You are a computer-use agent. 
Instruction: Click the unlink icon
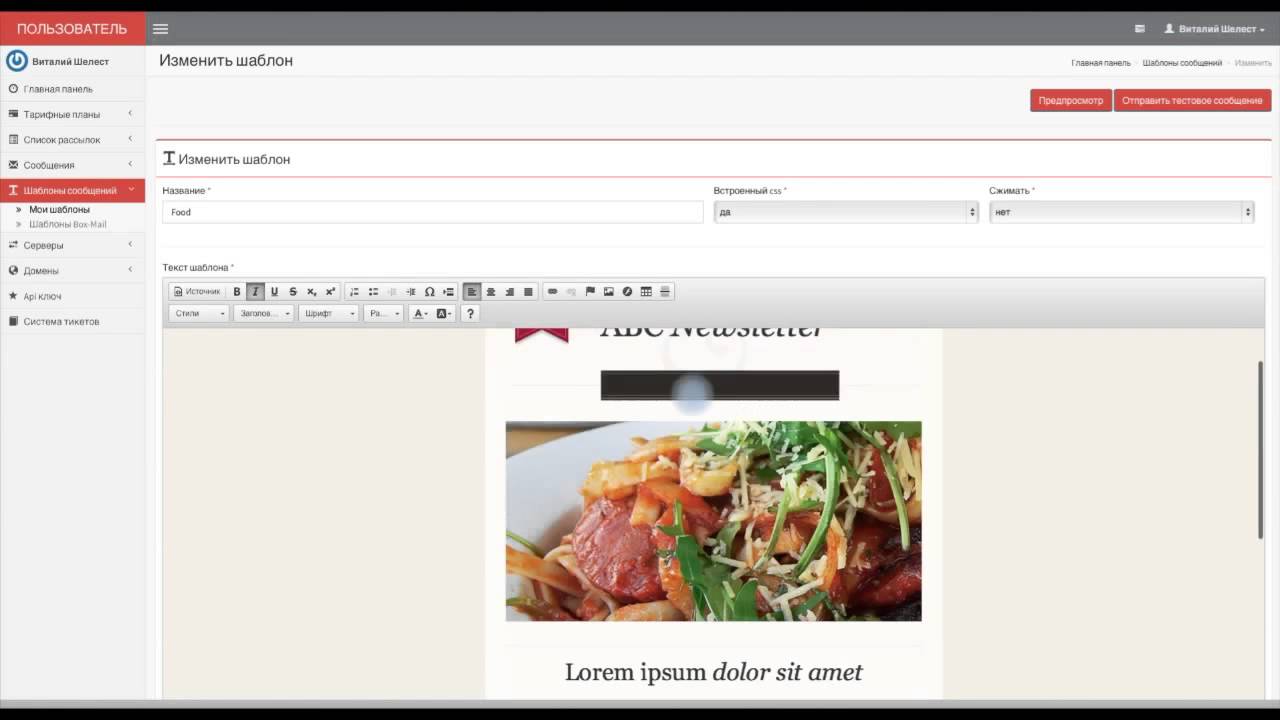click(x=571, y=292)
